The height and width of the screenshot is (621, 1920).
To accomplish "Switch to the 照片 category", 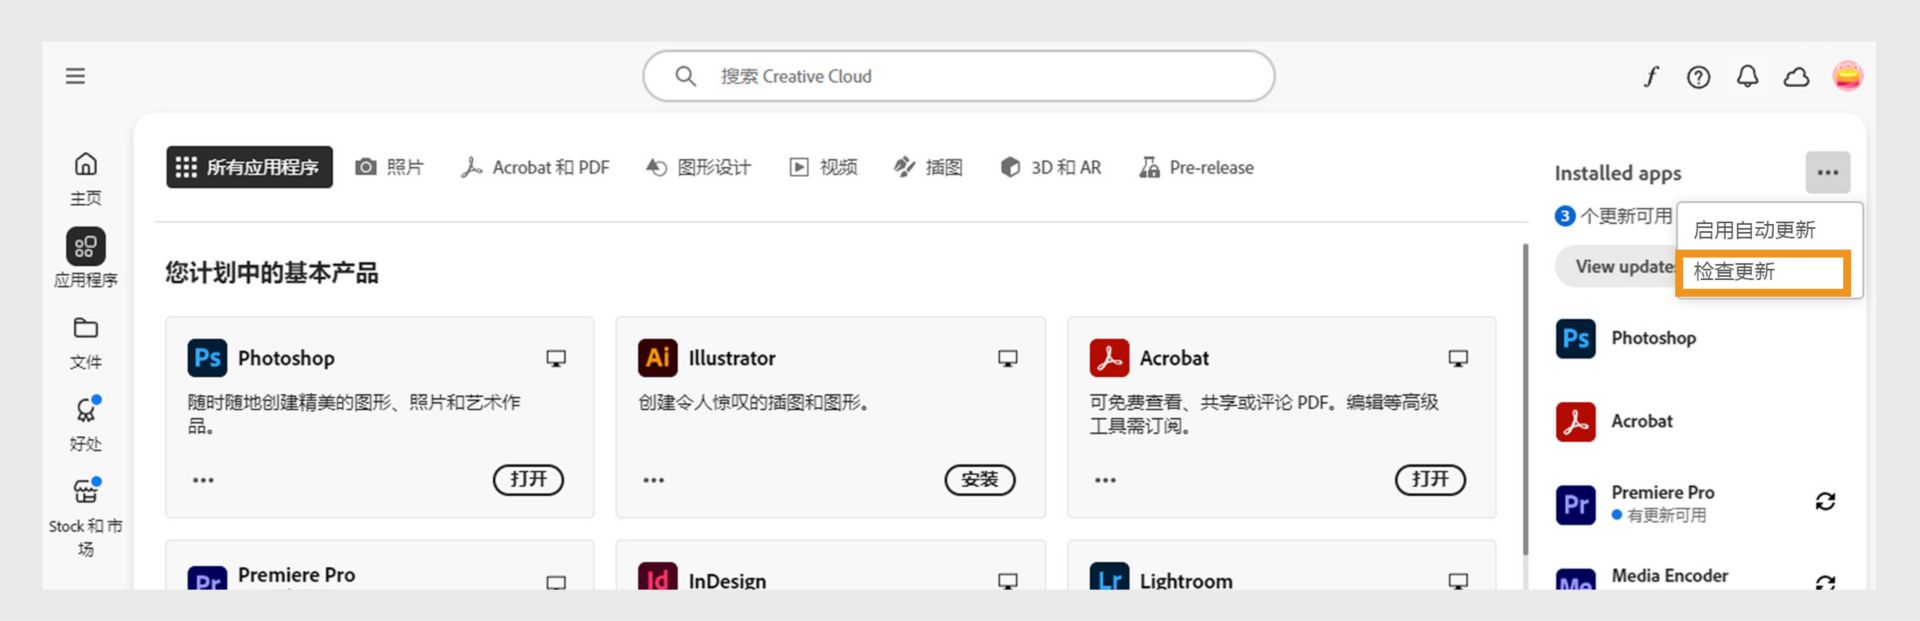I will click(390, 167).
